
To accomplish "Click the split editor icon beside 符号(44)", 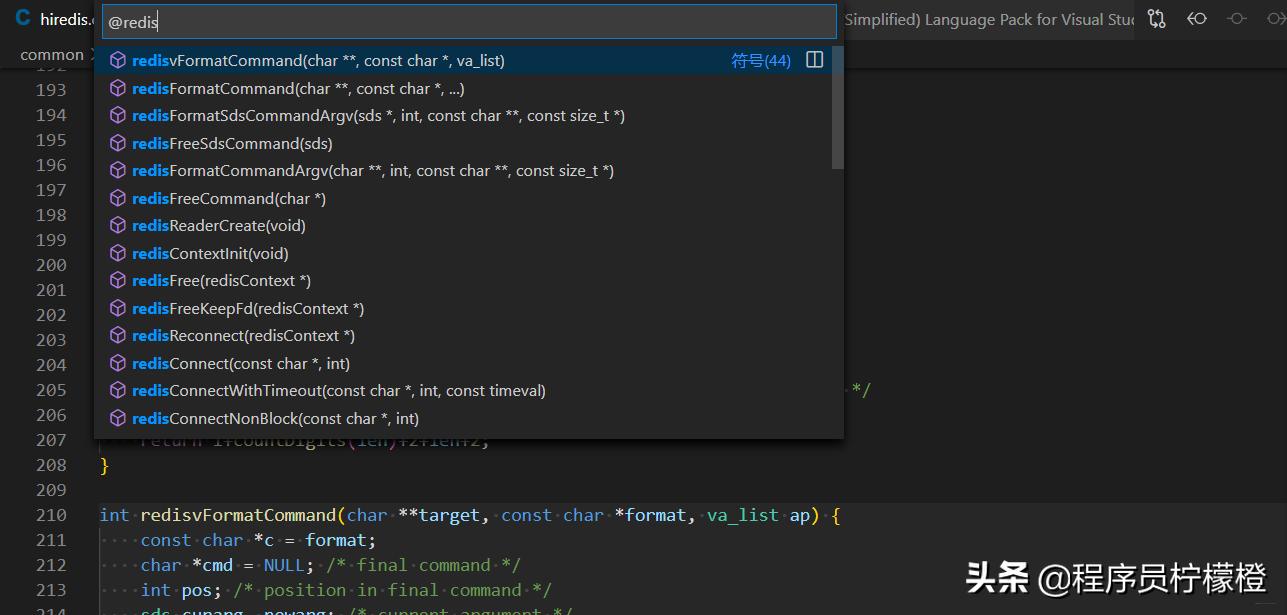I will pyautogui.click(x=813, y=60).
